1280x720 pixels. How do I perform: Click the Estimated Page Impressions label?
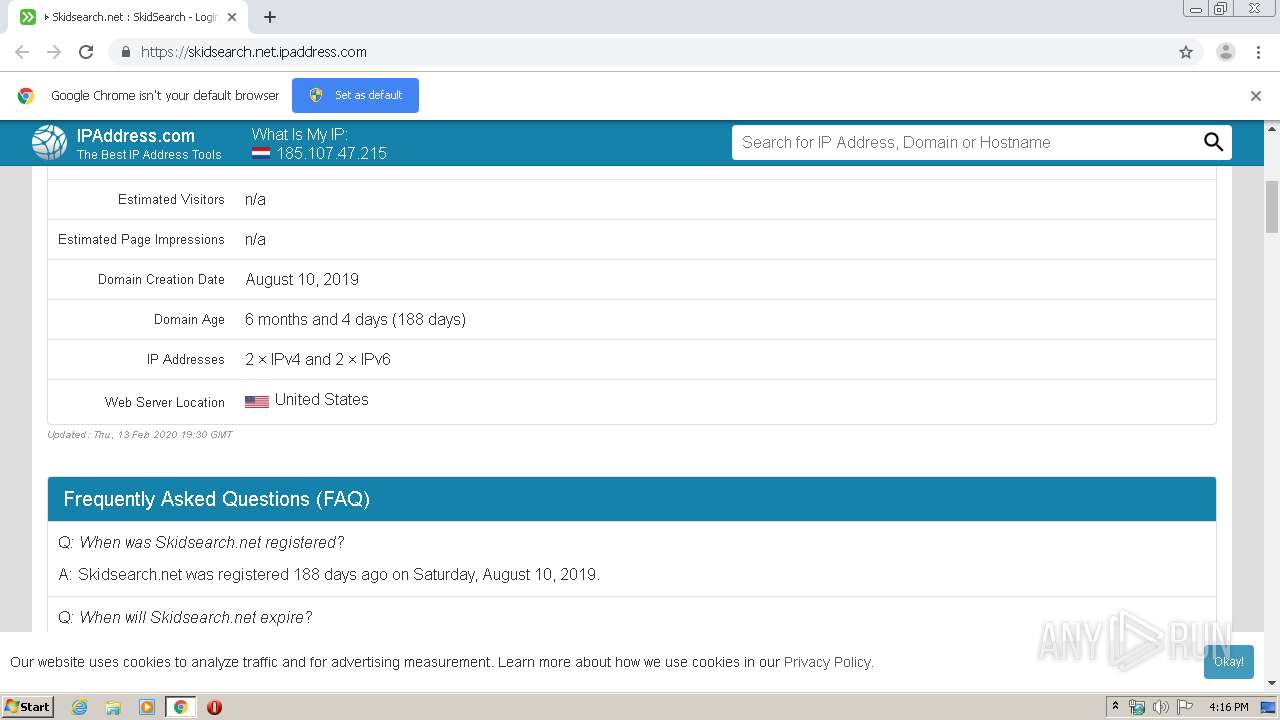(141, 239)
